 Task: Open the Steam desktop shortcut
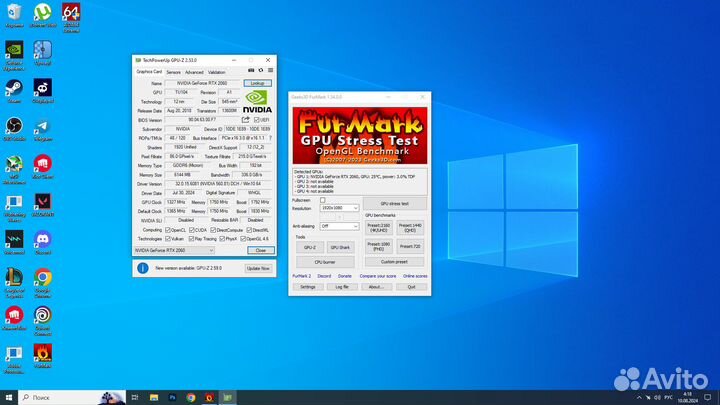click(14, 90)
